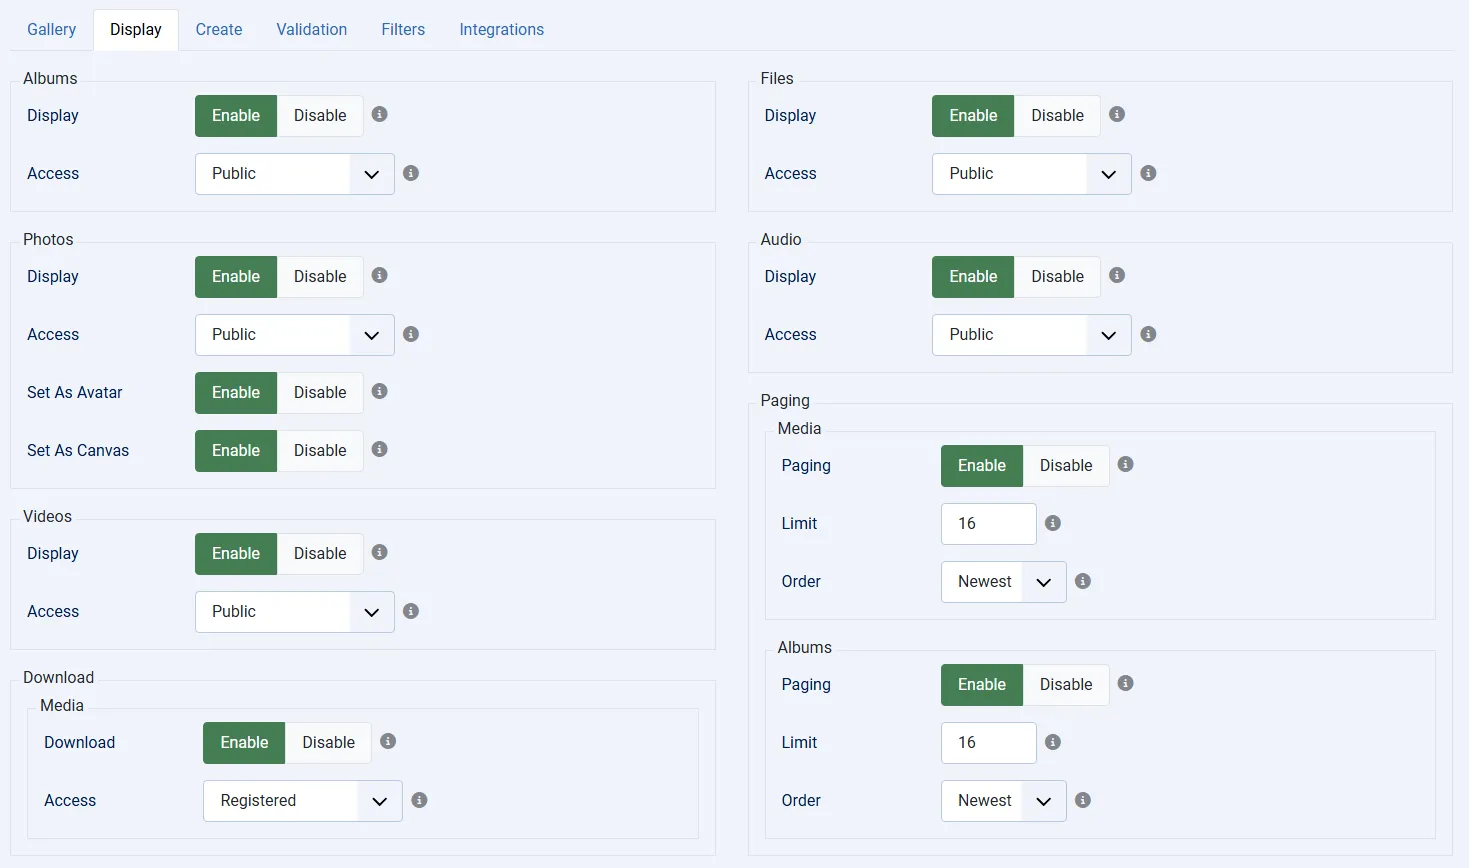Click the Albums paging Limit input field

[988, 743]
